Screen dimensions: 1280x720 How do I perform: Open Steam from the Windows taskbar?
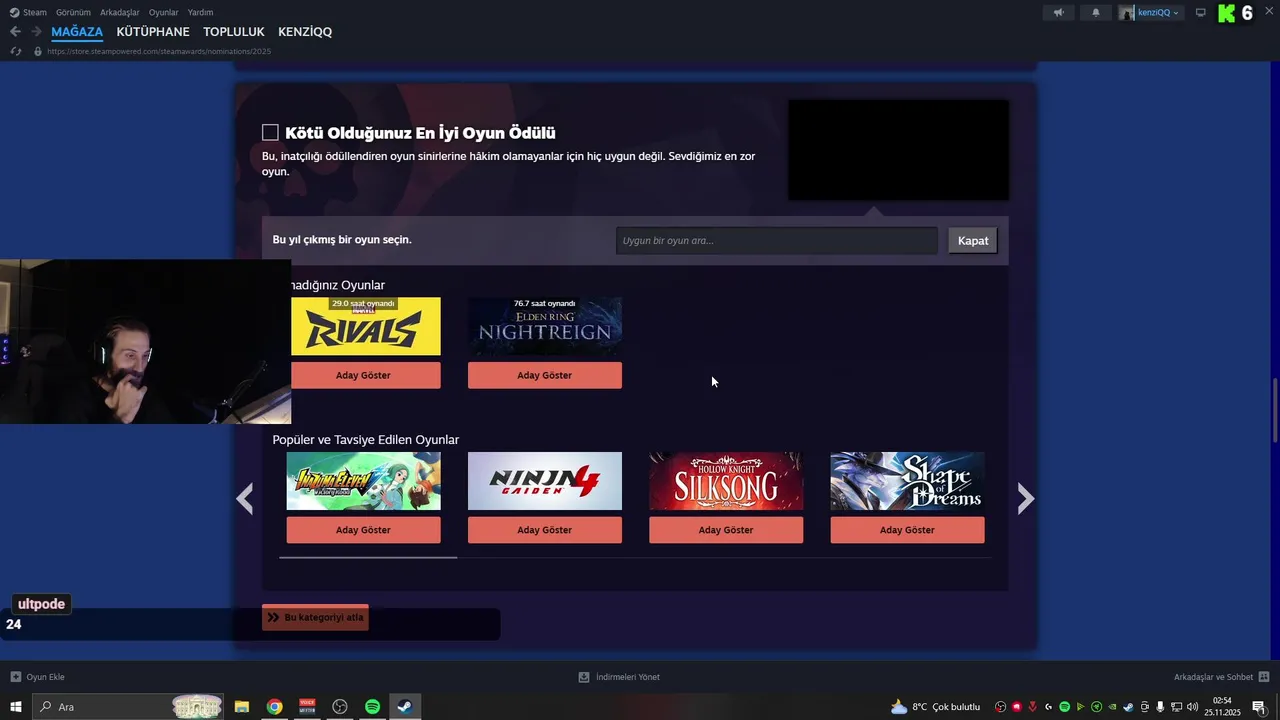405,707
